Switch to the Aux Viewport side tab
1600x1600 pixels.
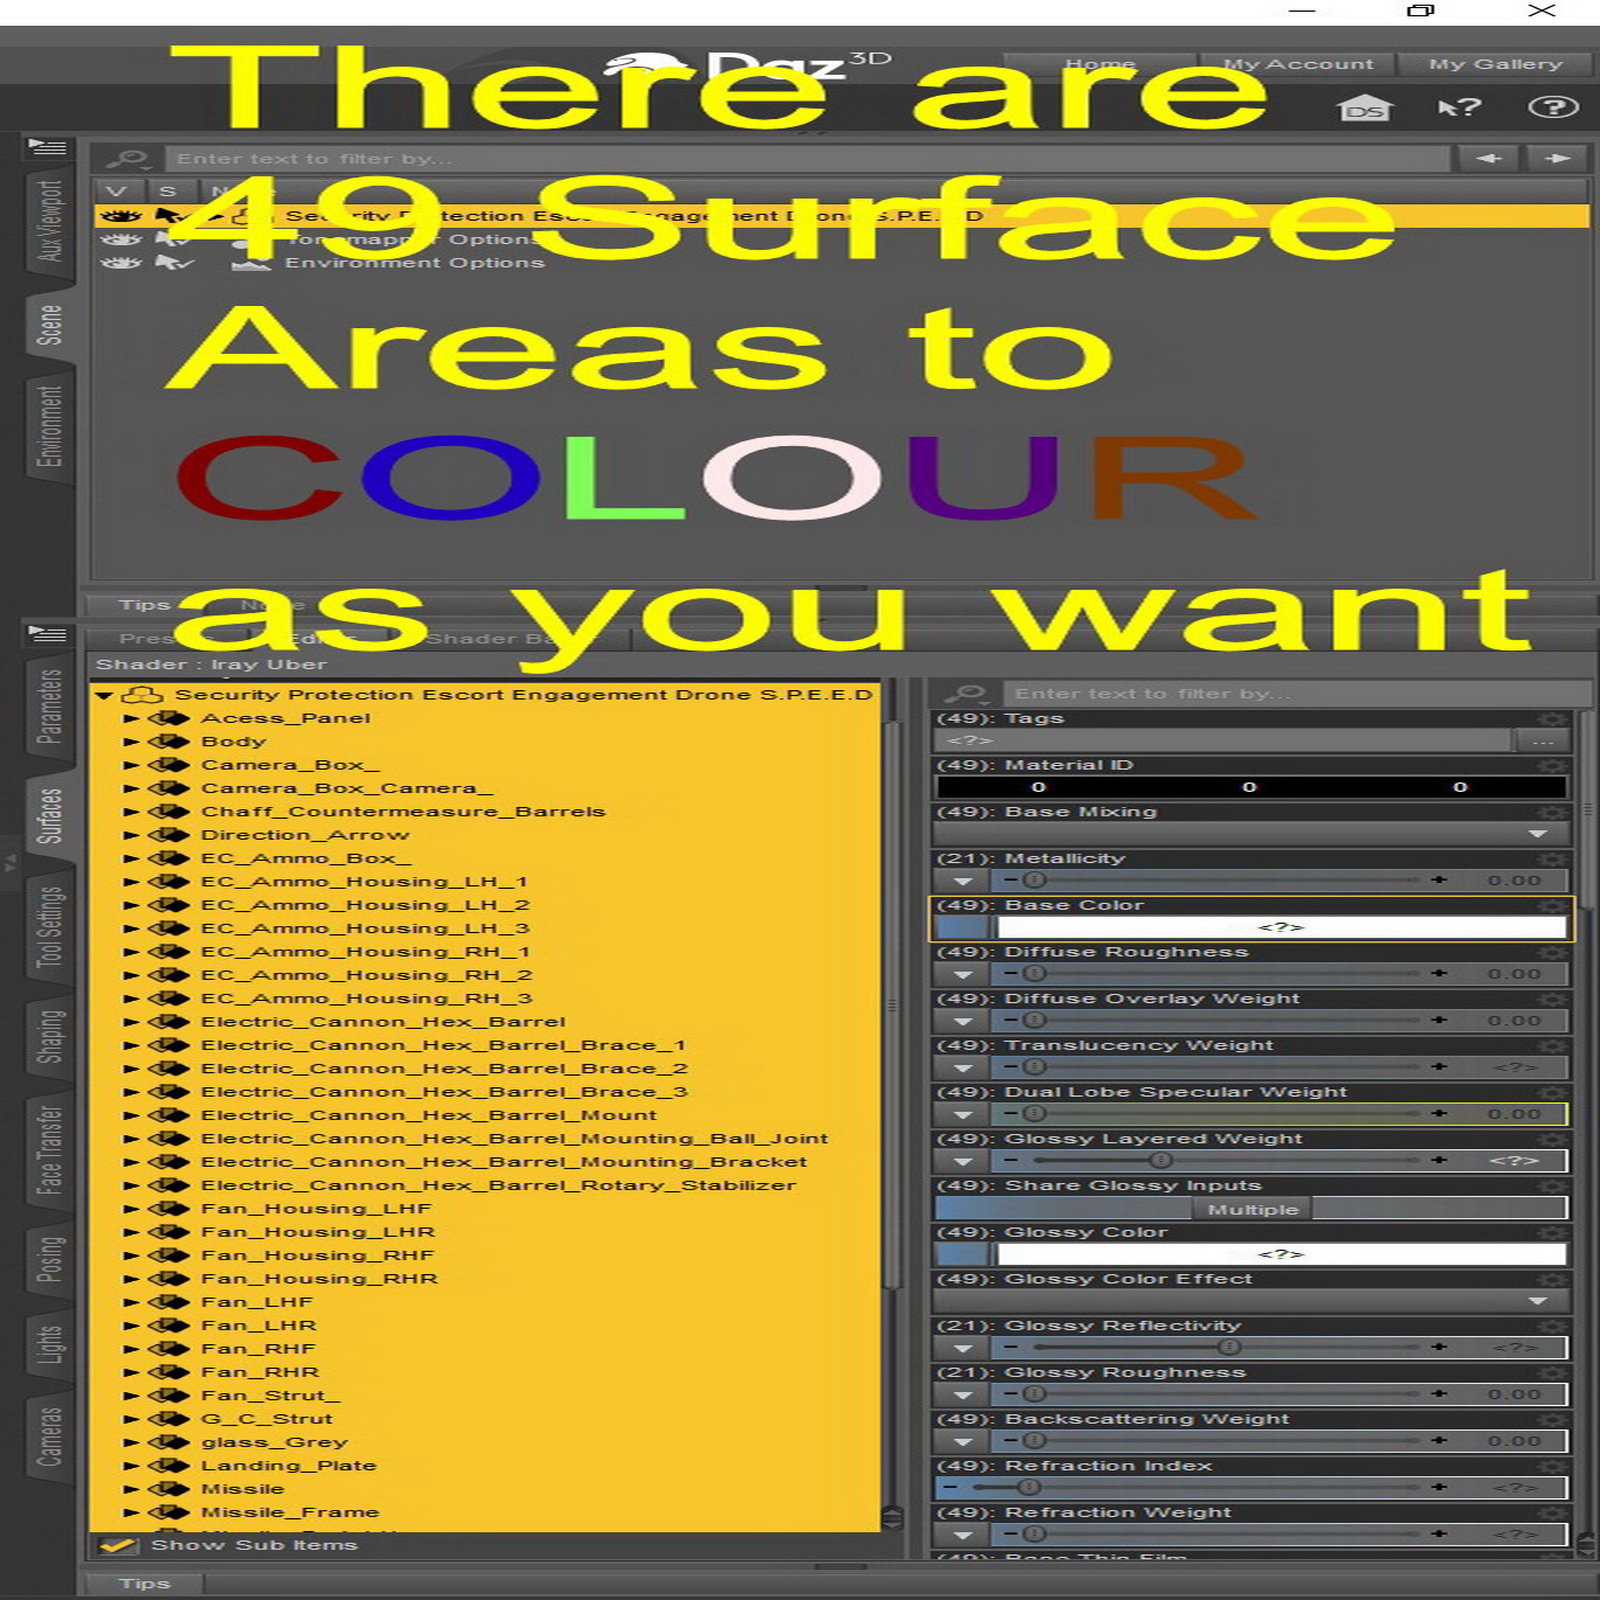[49, 220]
